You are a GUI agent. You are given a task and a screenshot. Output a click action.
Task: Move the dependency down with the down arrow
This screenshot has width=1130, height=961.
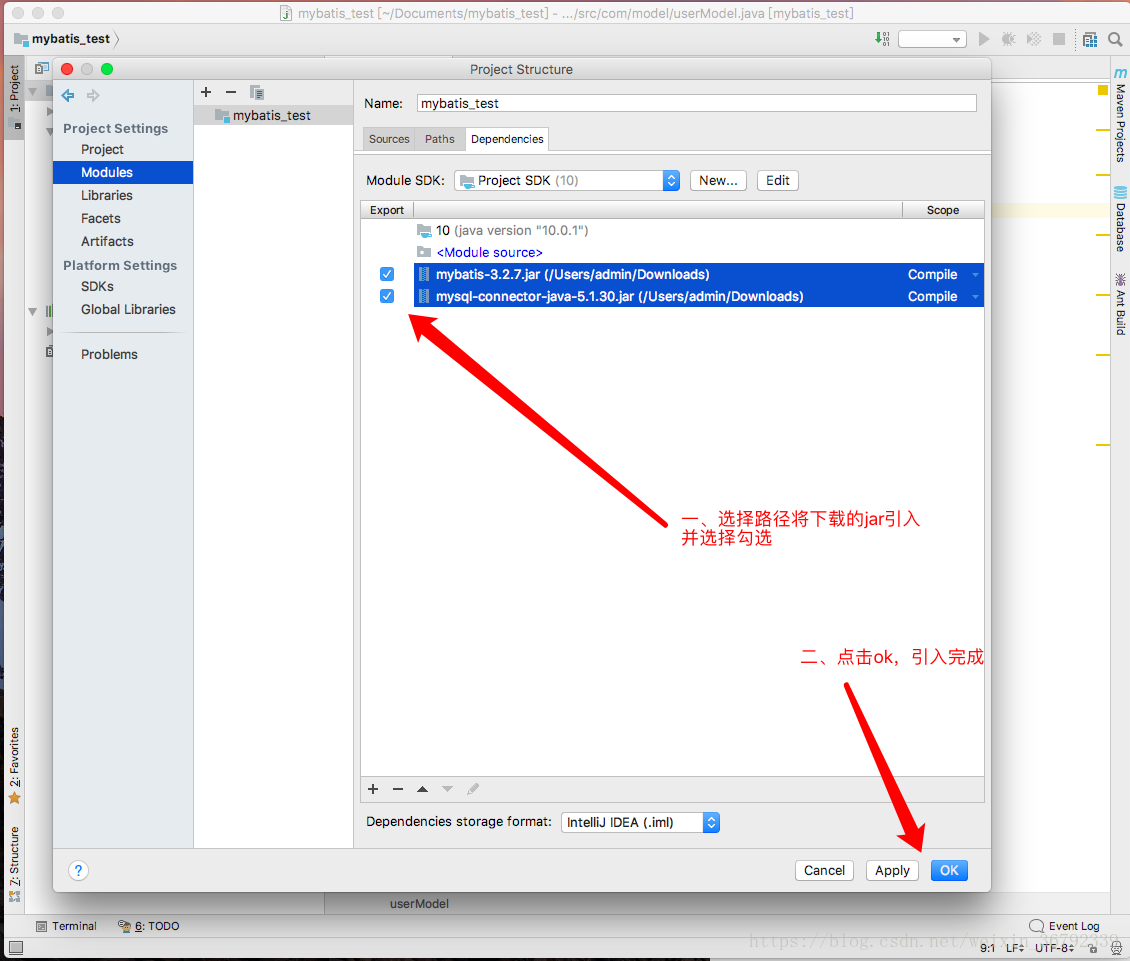tap(448, 789)
